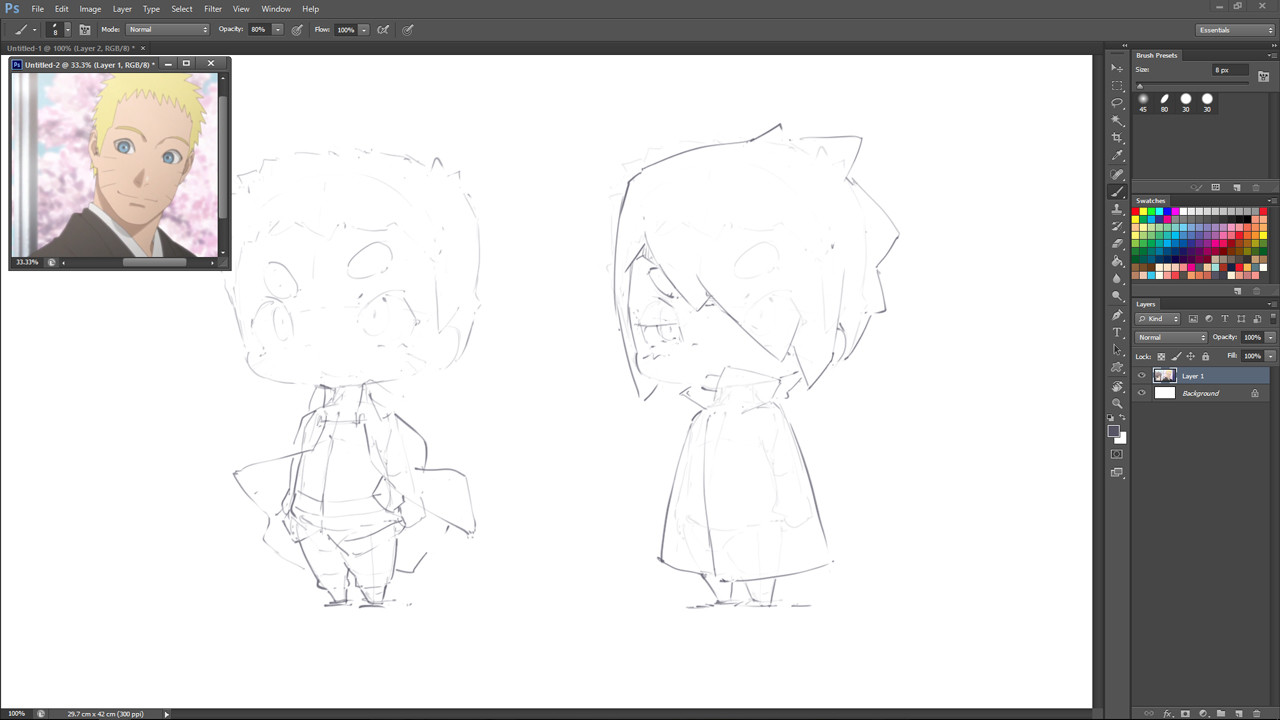Viewport: 1280px width, 720px height.
Task: Toggle lock transparent pixels
Action: point(1161,356)
